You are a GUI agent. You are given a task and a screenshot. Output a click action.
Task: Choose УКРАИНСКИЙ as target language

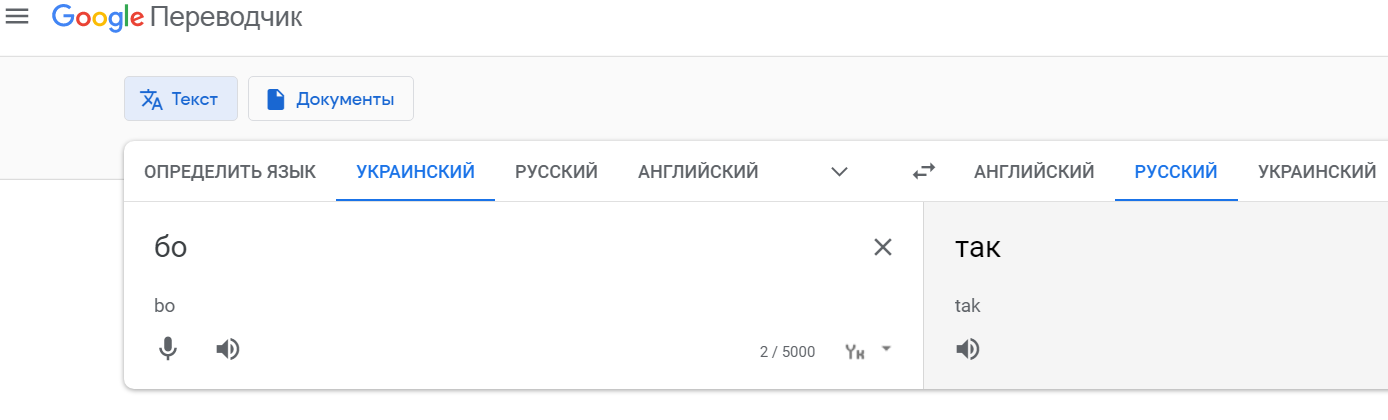[1317, 172]
